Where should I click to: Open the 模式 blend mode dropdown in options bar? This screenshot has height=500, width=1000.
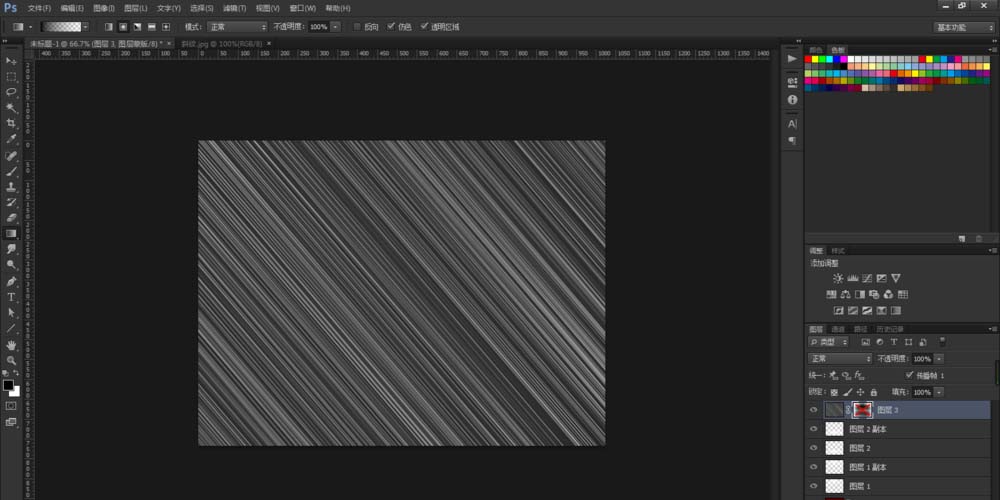(237, 27)
